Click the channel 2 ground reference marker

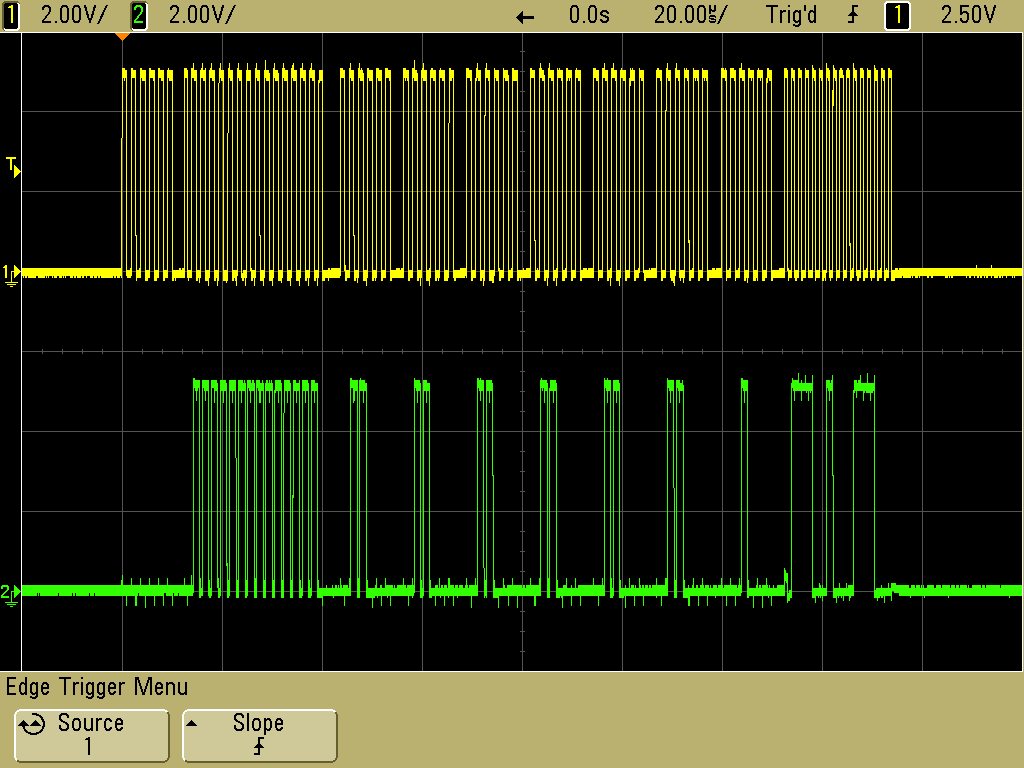pyautogui.click(x=11, y=594)
